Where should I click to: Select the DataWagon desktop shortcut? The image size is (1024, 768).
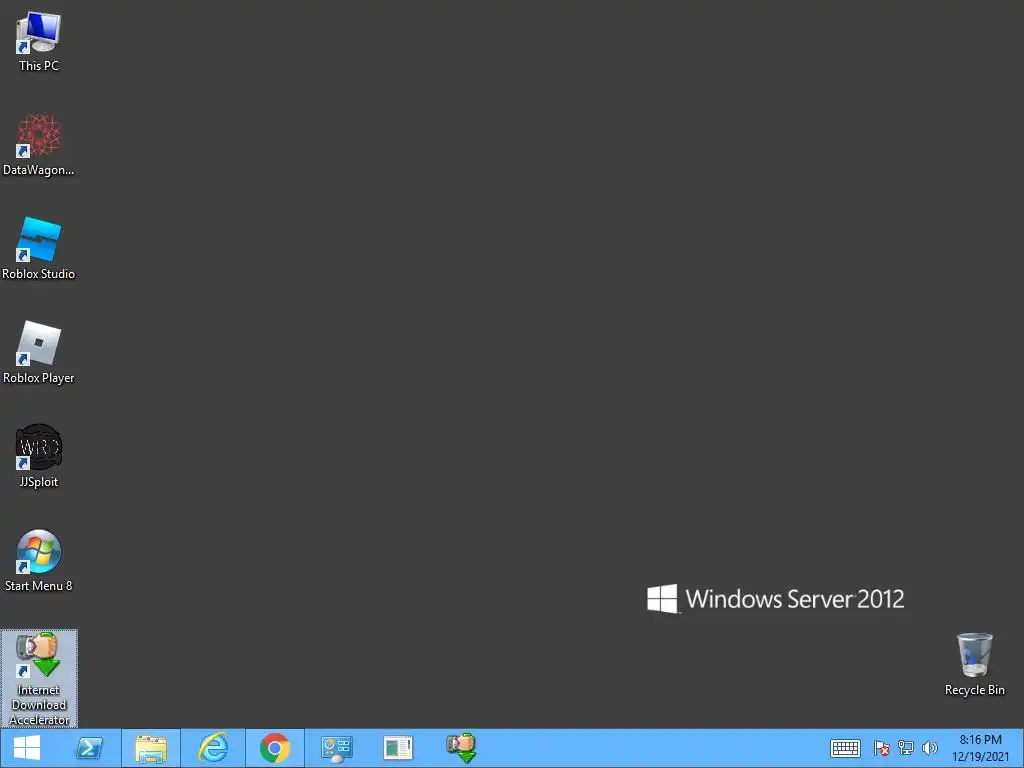tap(39, 145)
